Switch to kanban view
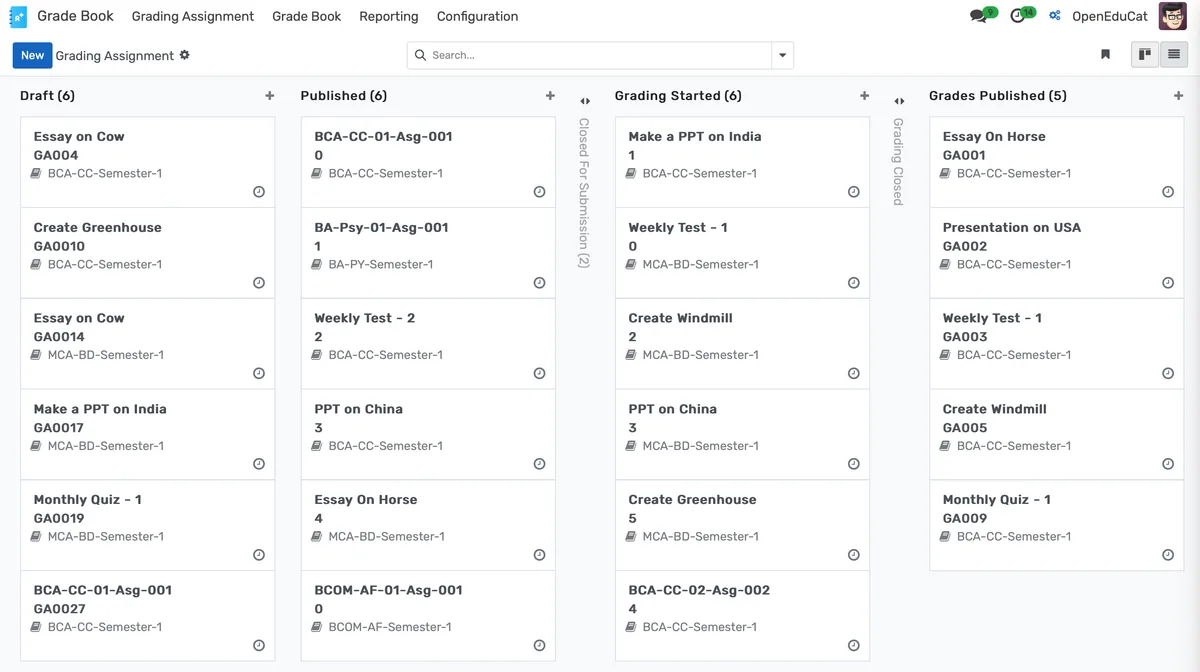The height and width of the screenshot is (672, 1200). pyautogui.click(x=1144, y=54)
